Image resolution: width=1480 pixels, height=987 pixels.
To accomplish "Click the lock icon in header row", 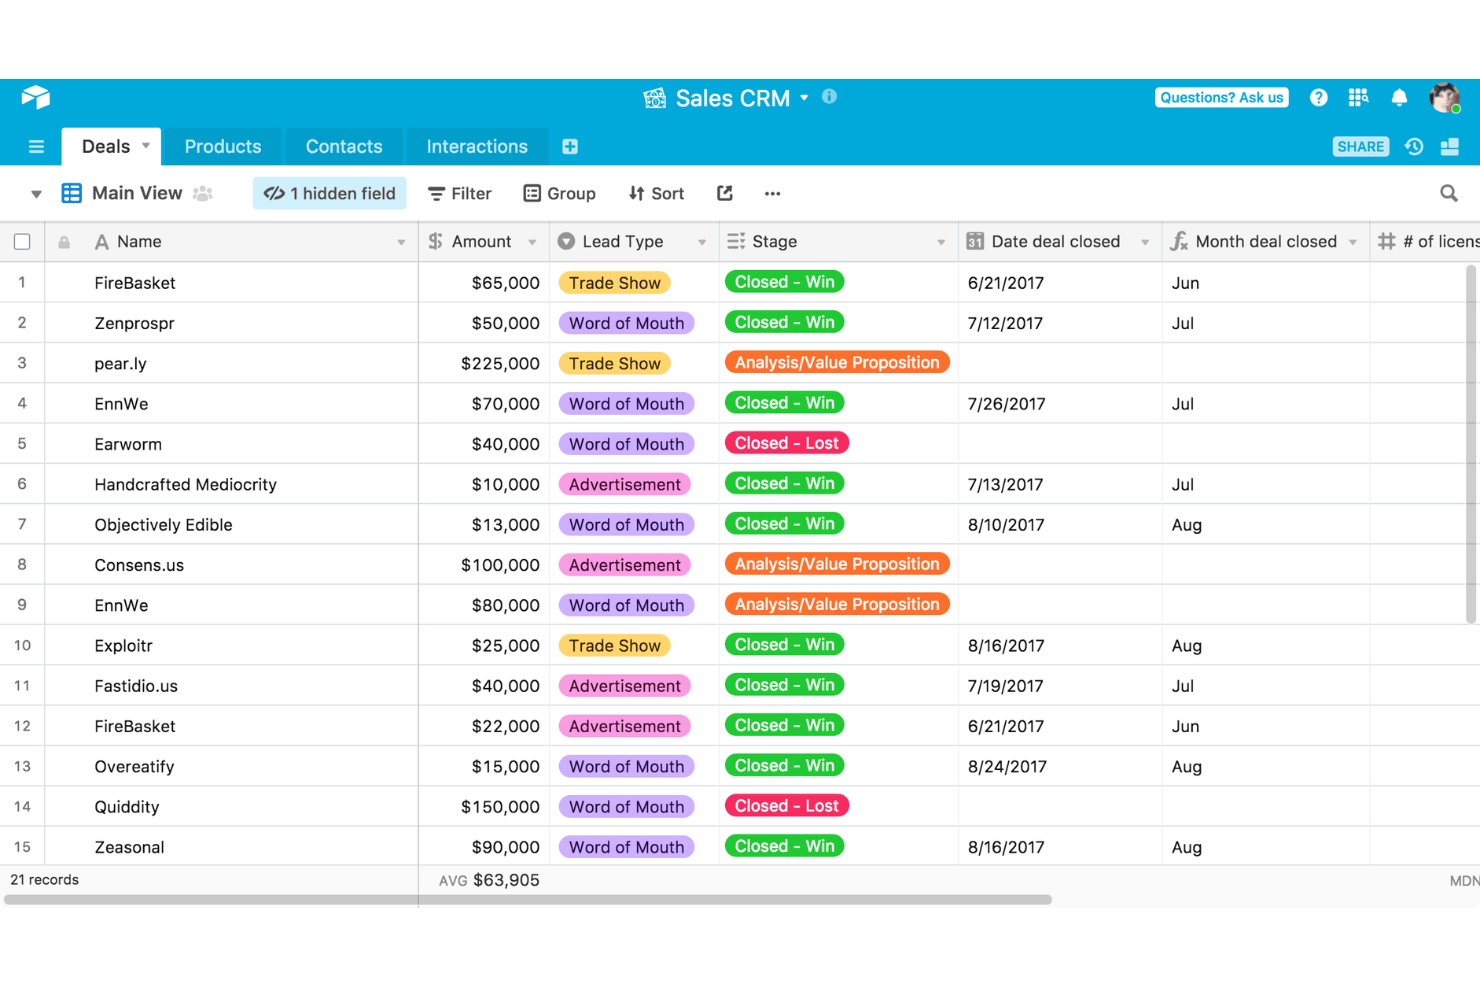I will click(64, 242).
